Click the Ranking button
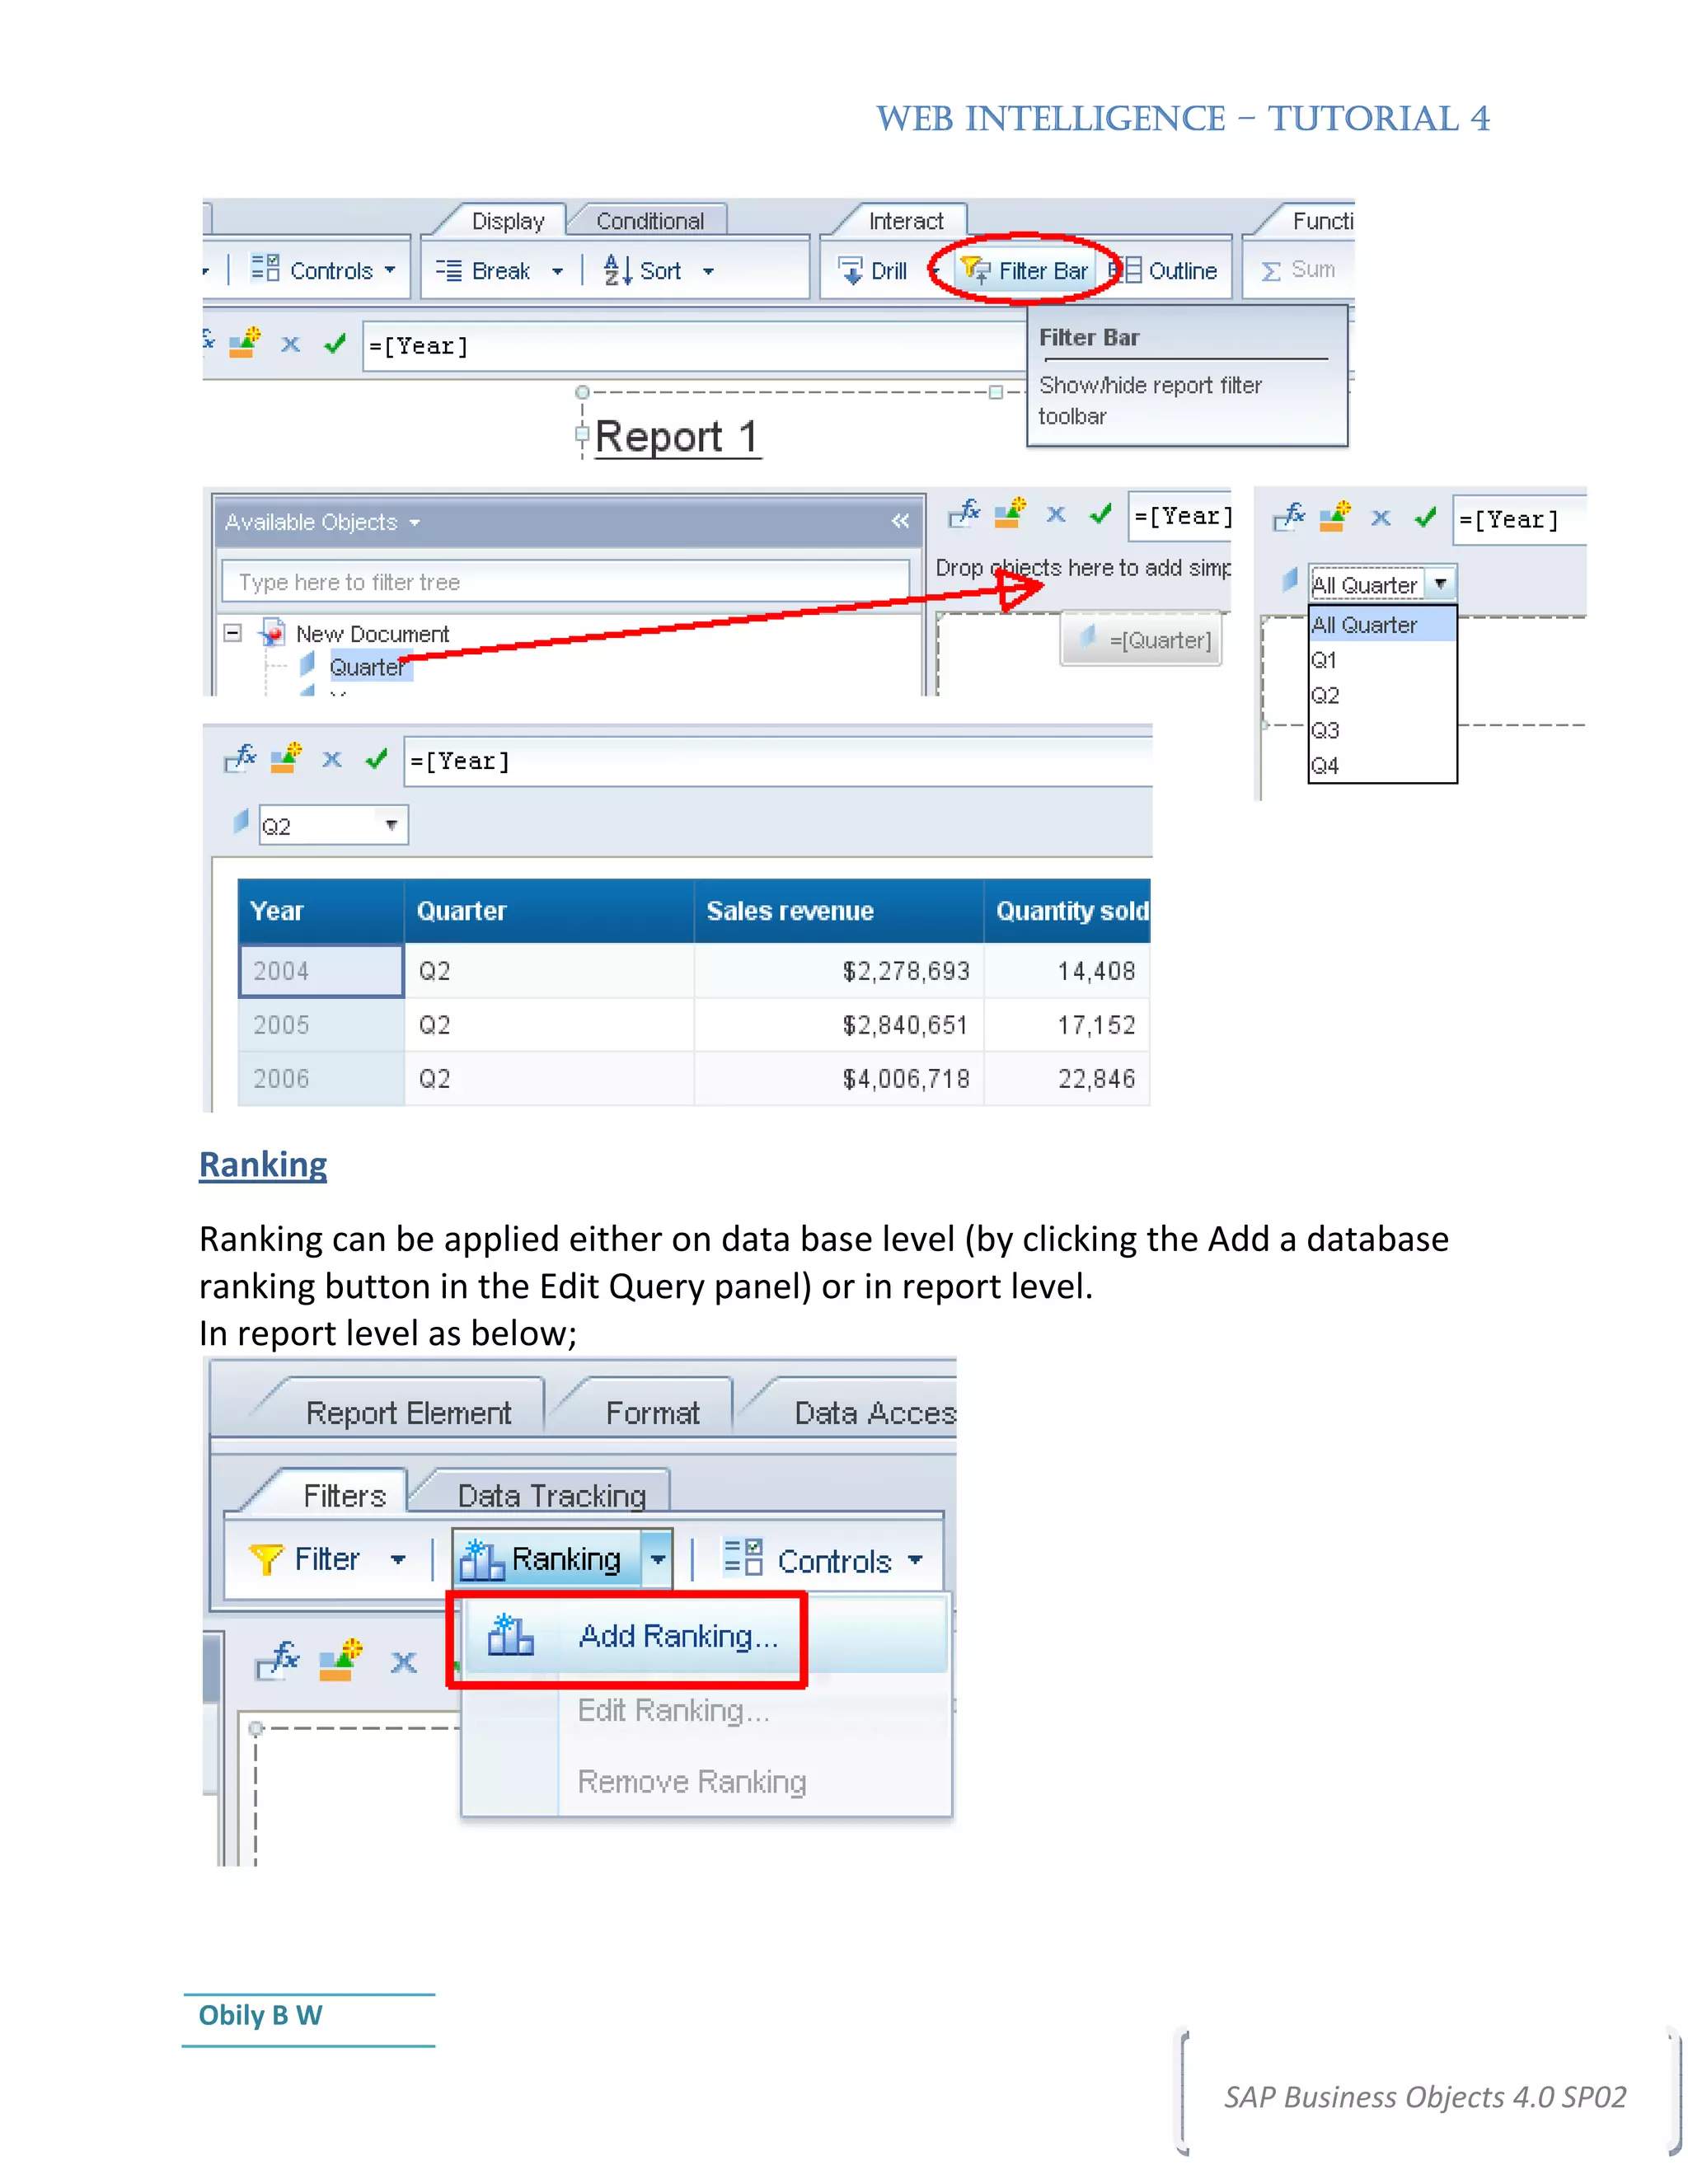 546,1559
